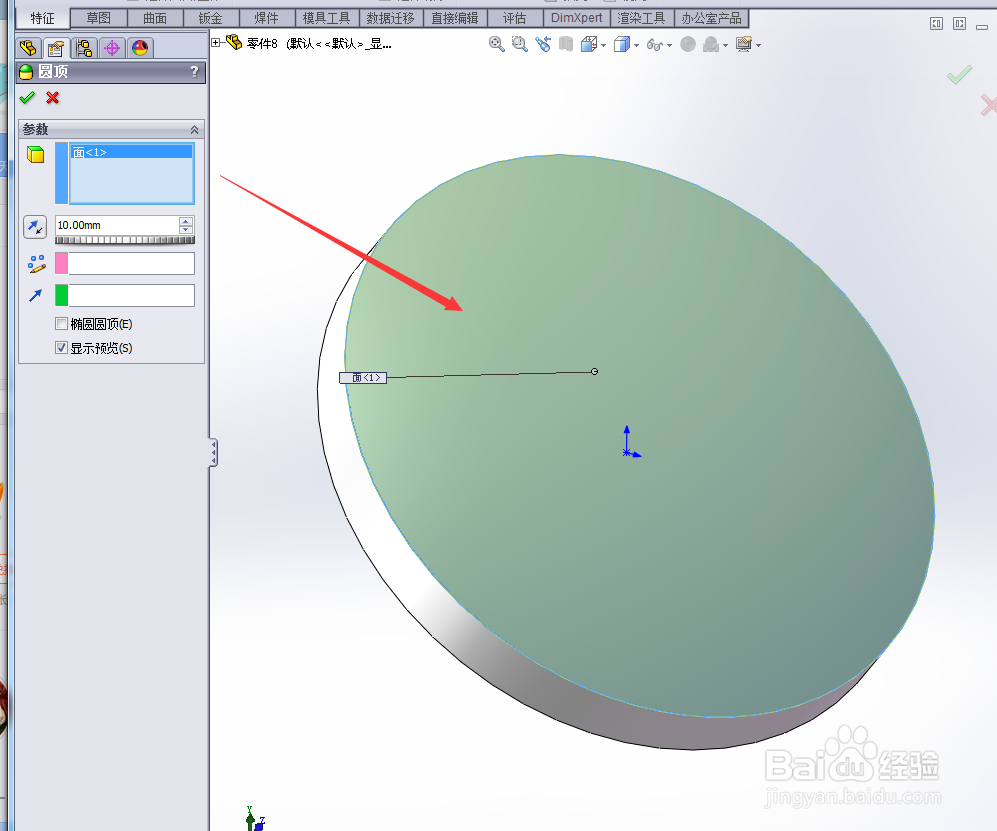Click Previous View icon
This screenshot has width=997, height=831.
click(x=543, y=44)
